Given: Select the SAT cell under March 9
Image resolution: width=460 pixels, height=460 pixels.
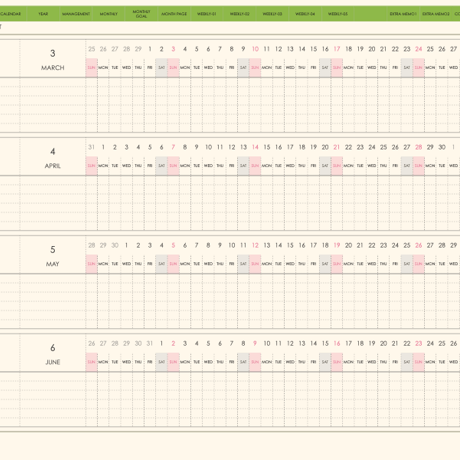Looking at the screenshot, I should (x=243, y=68).
